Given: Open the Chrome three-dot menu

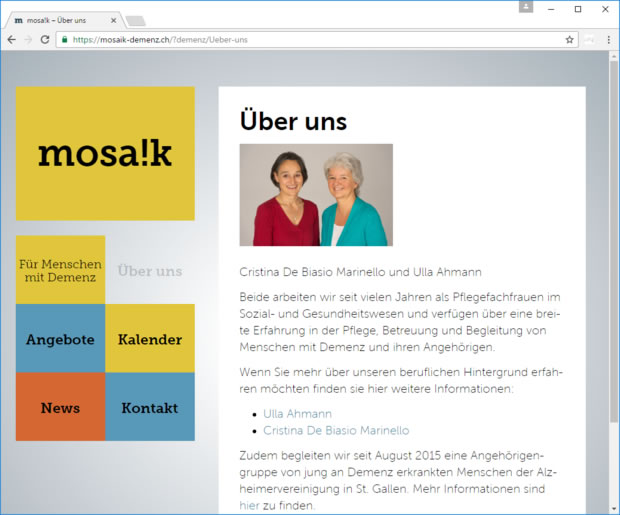Looking at the screenshot, I should click(x=608, y=40).
